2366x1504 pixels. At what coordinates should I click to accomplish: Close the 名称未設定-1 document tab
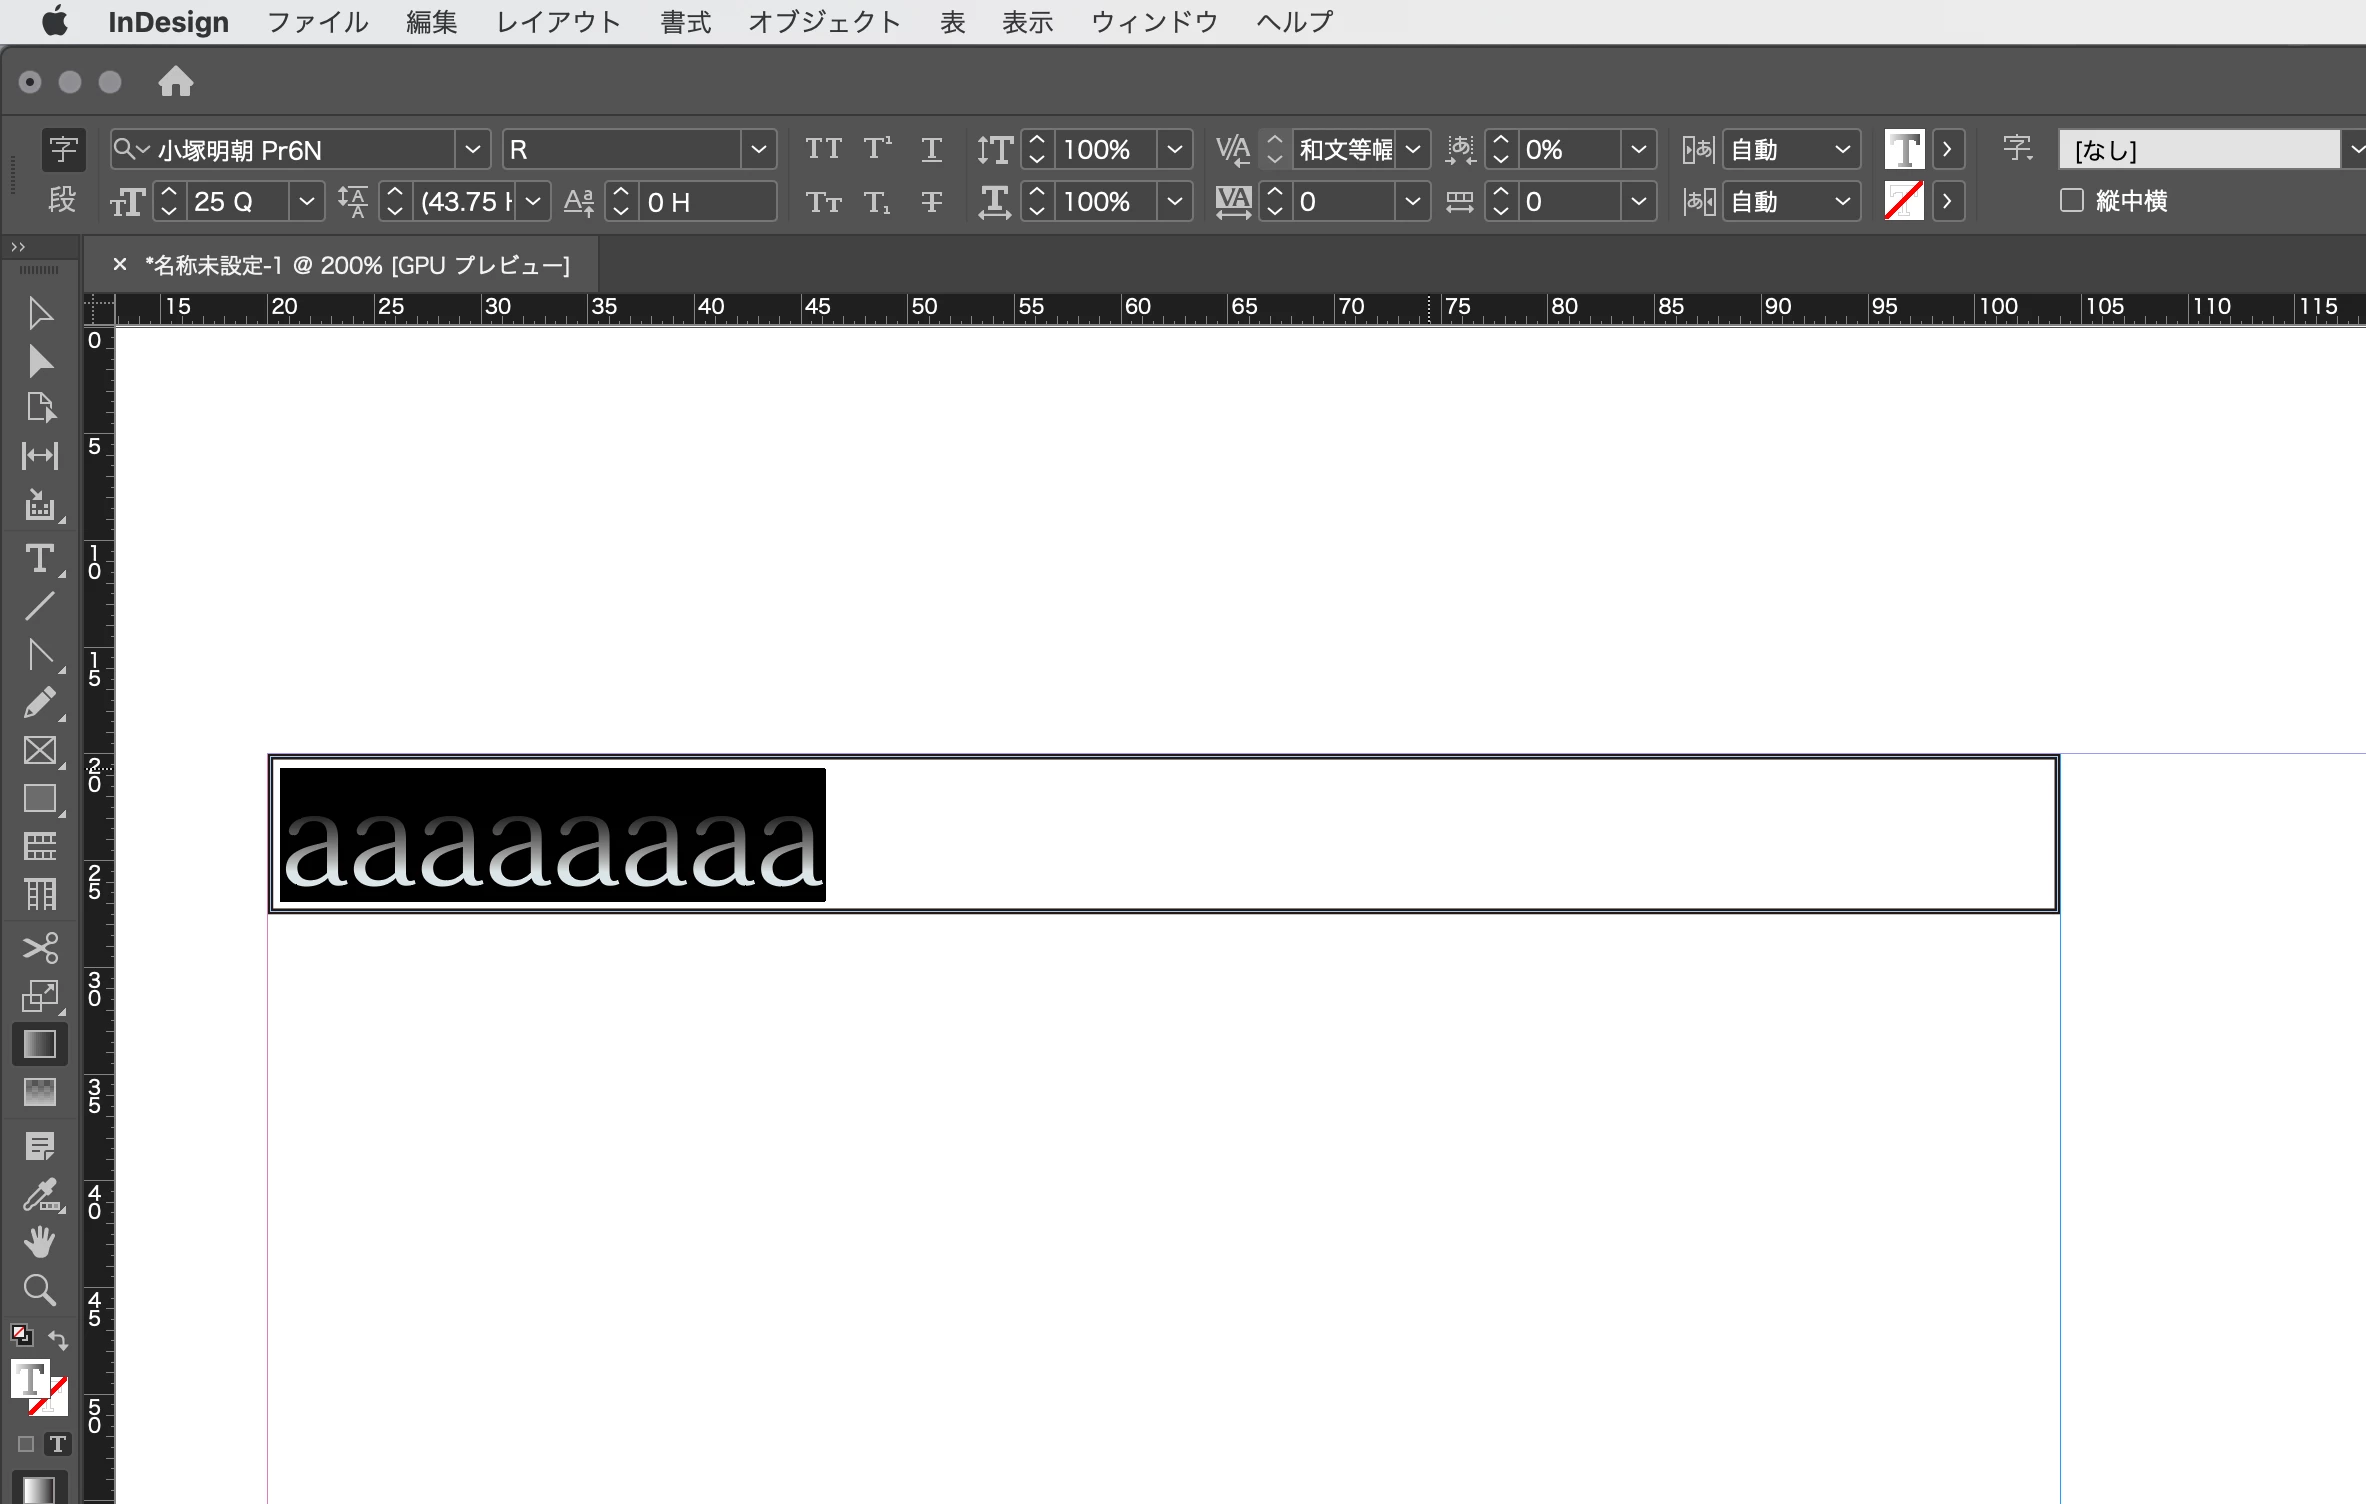[x=120, y=265]
